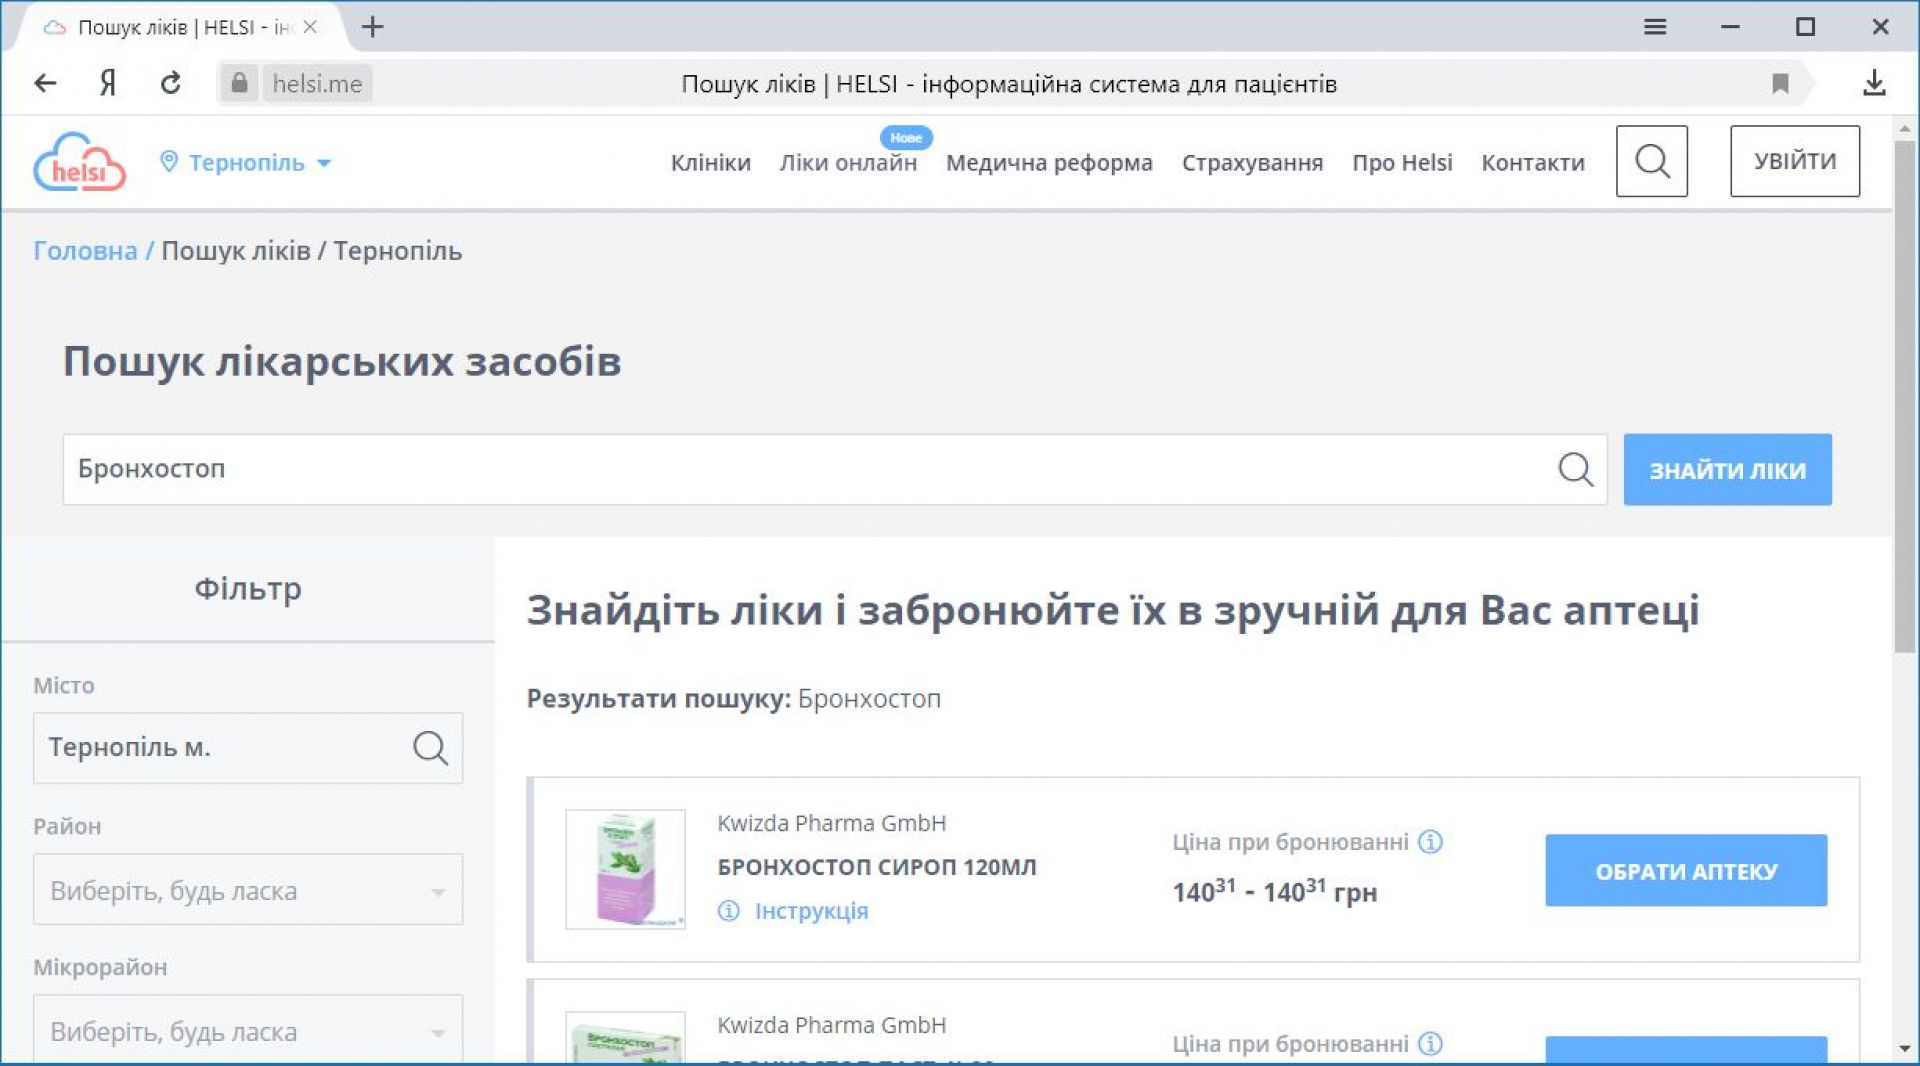Click the ЗНАЙТИ ЛІКИ button
Screen dimensions: 1920x1066
[x=1727, y=469]
